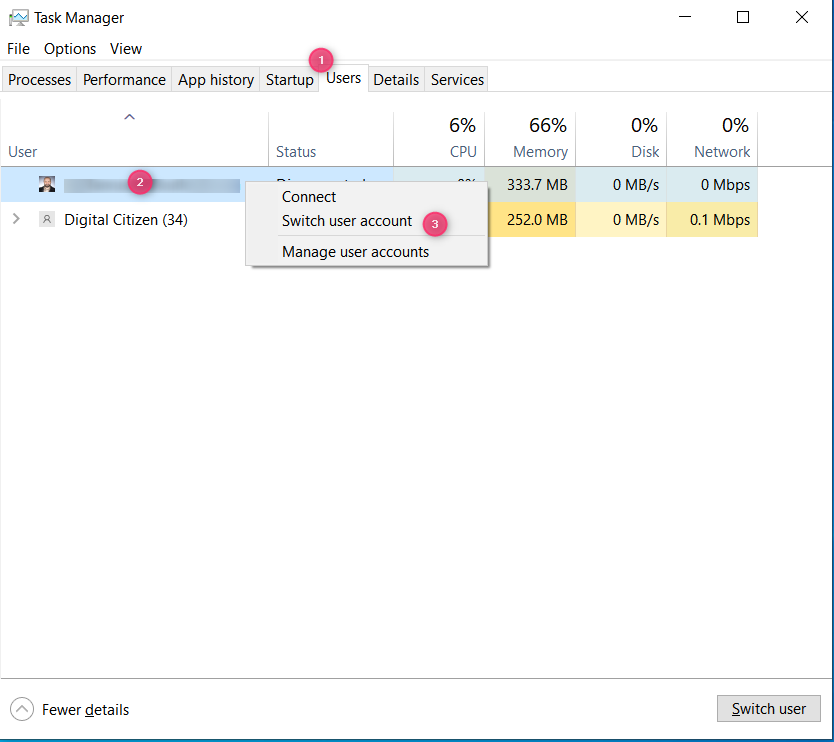The width and height of the screenshot is (834, 742).
Task: Switch to the Services tab
Action: [457, 79]
